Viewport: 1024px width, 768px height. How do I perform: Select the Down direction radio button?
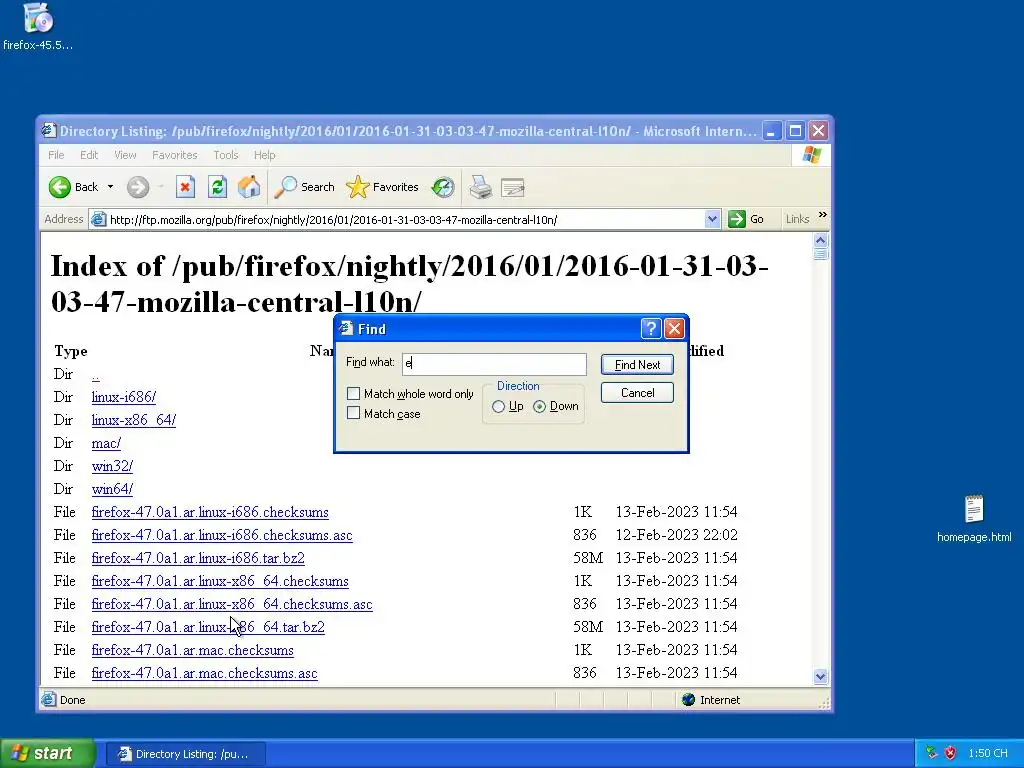coord(539,407)
